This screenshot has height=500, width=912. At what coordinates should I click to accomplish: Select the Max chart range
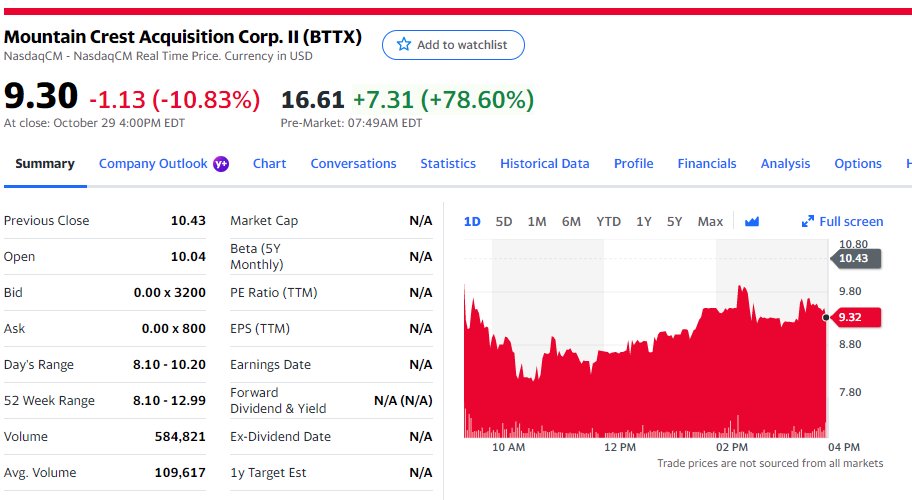click(x=710, y=222)
